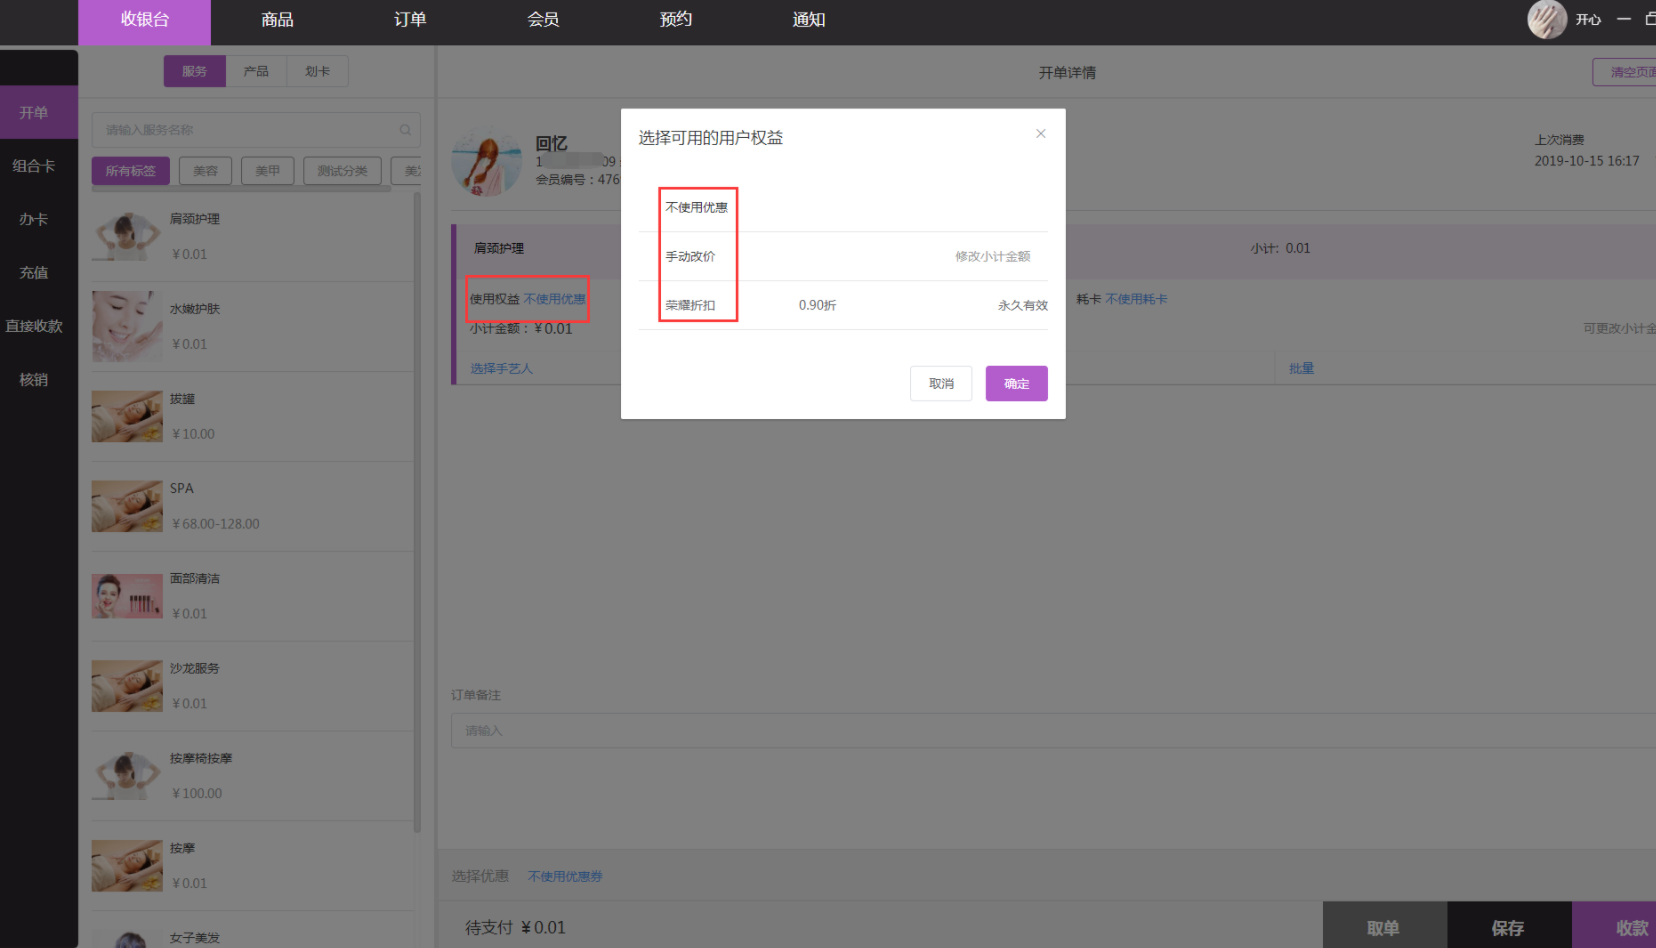Open the 订单 top tab

(x=410, y=20)
